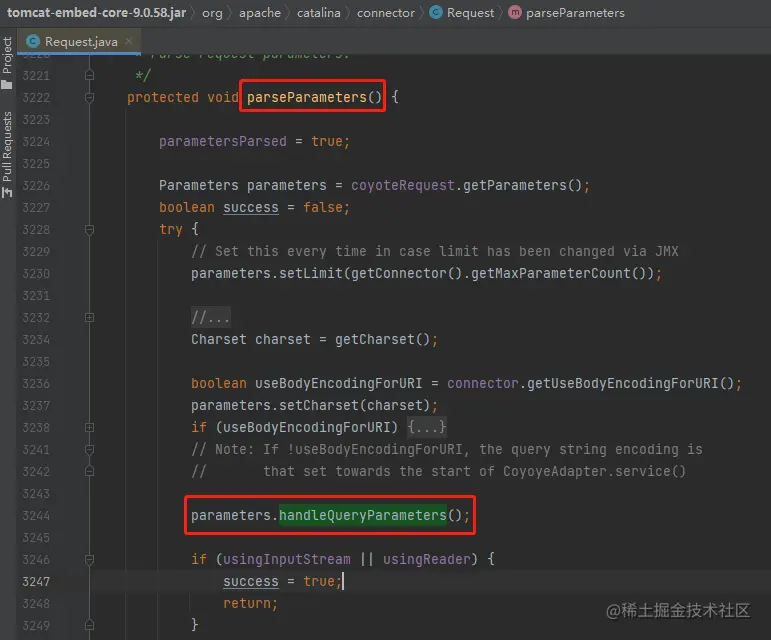Collapse the parseParameters method at line 3222
The height and width of the screenshot is (640, 771).
point(89,98)
